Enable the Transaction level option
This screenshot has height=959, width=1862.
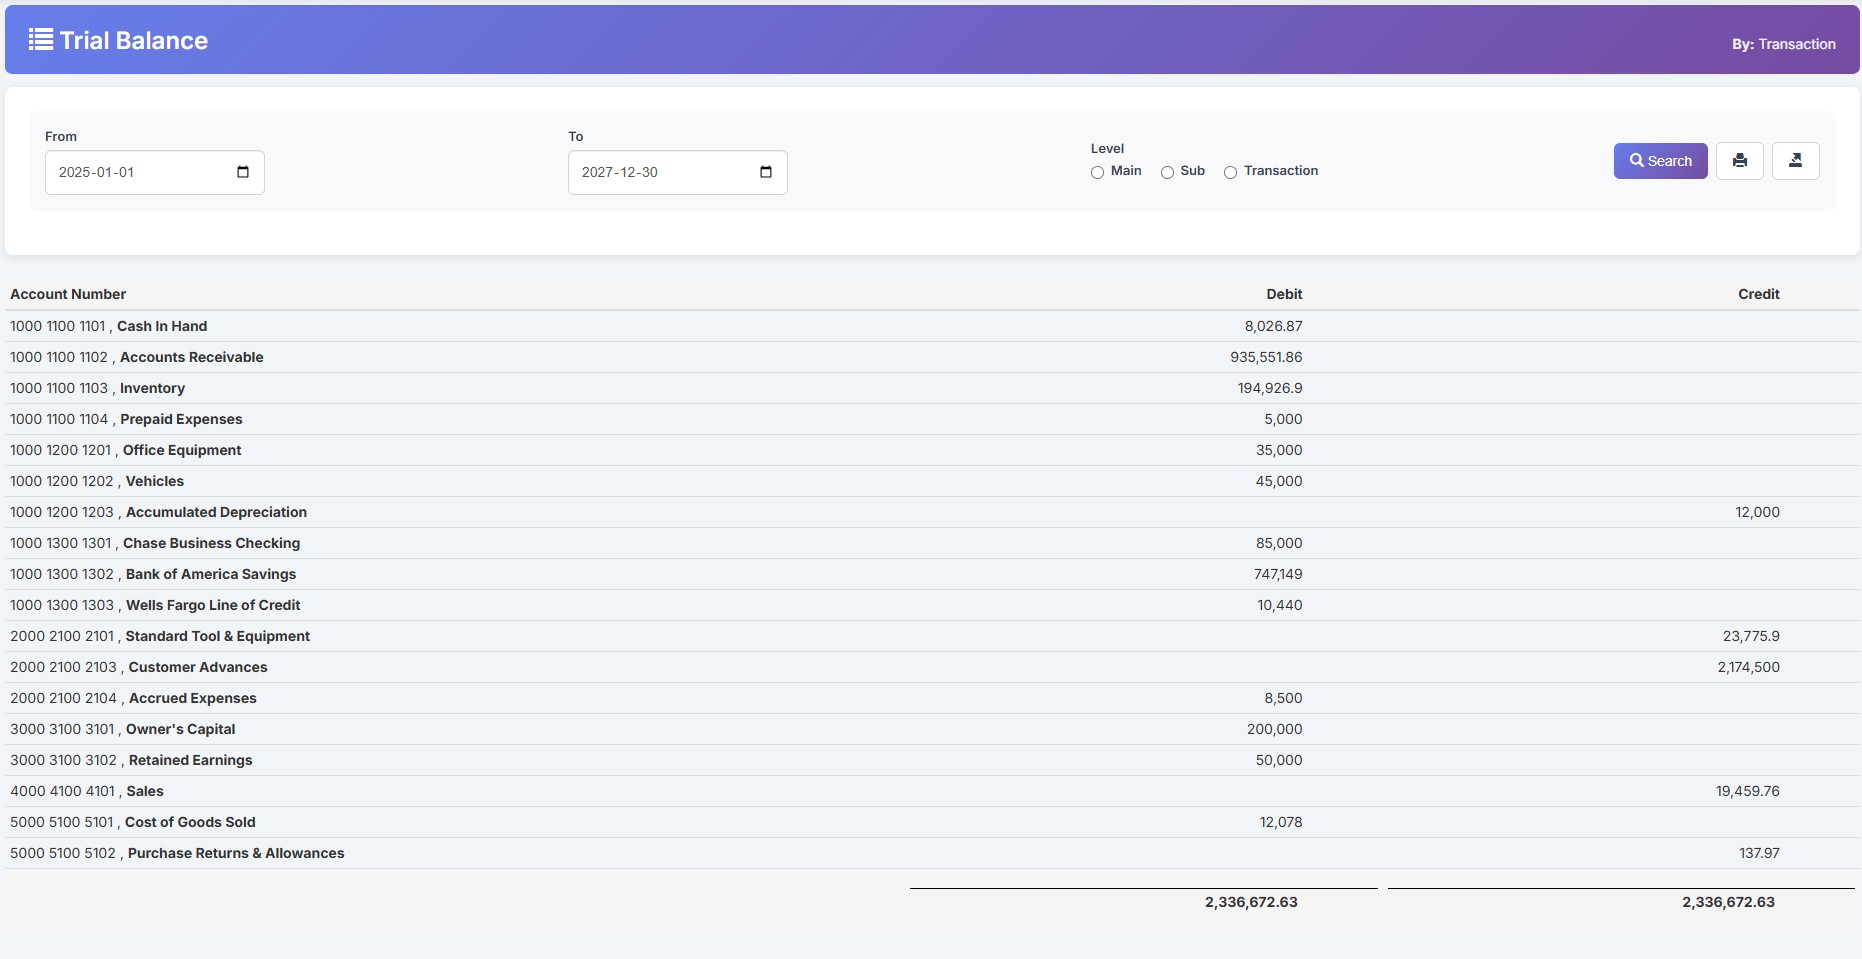[x=1230, y=172]
